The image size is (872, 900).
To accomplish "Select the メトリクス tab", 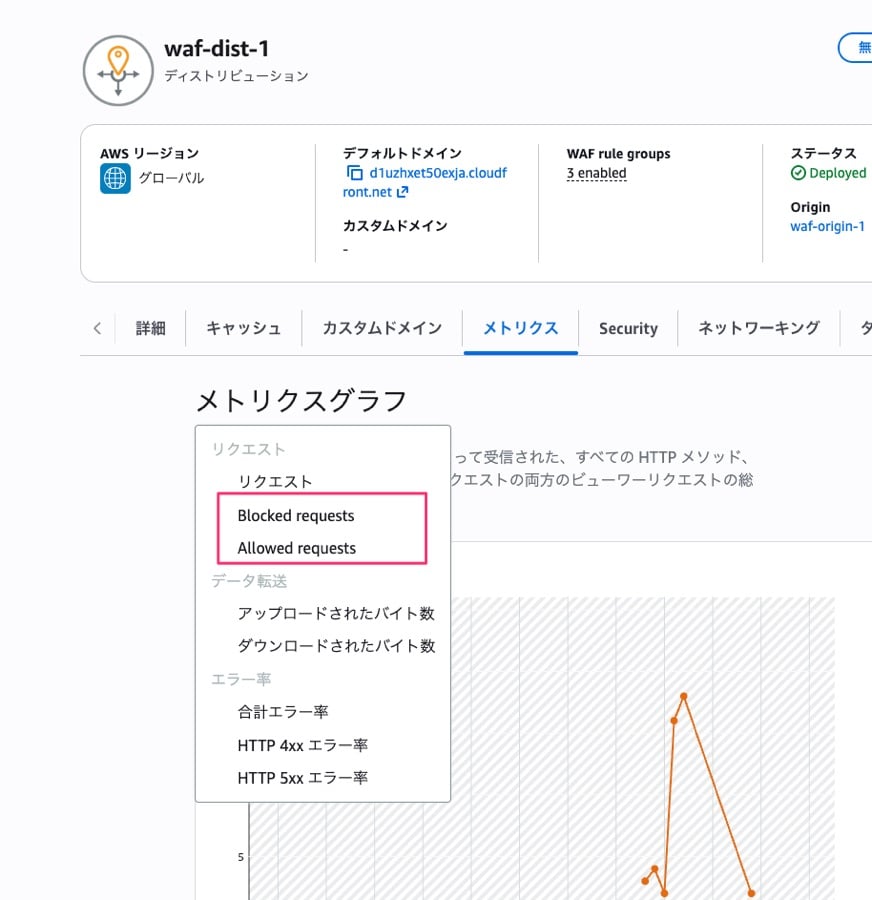I will [x=521, y=328].
